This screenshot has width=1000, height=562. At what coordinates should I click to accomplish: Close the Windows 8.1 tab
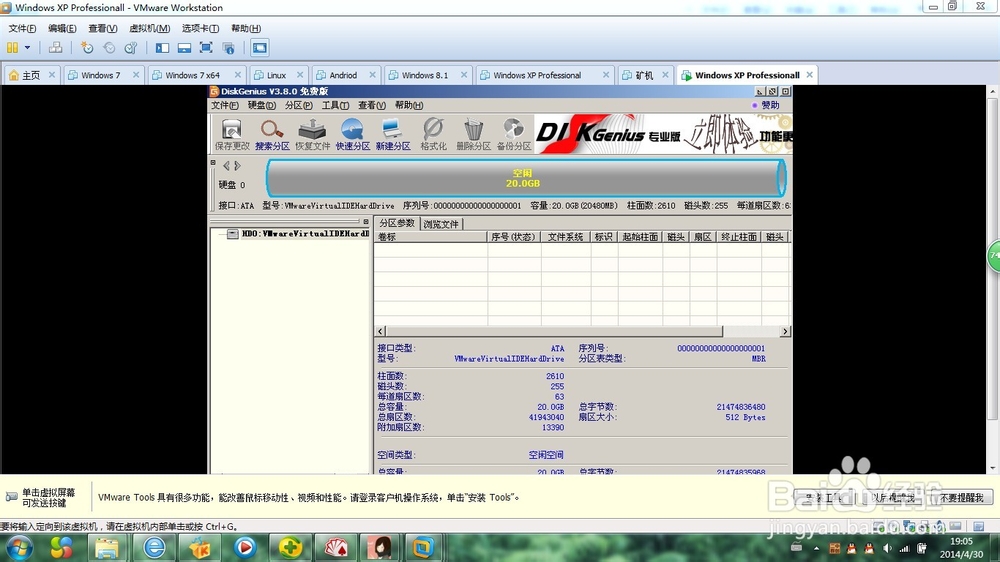(464, 75)
